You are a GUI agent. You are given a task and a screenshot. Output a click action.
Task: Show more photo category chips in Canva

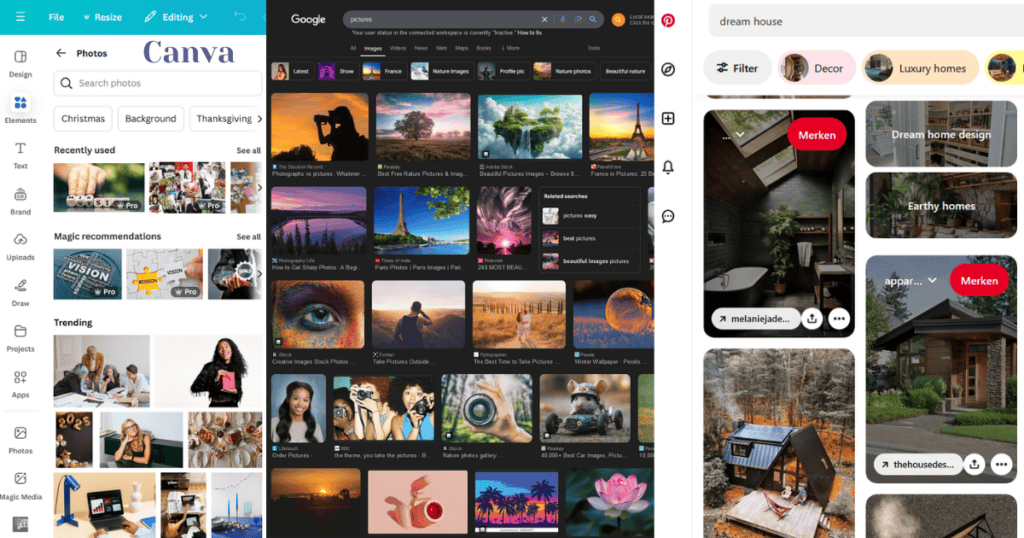(260, 118)
